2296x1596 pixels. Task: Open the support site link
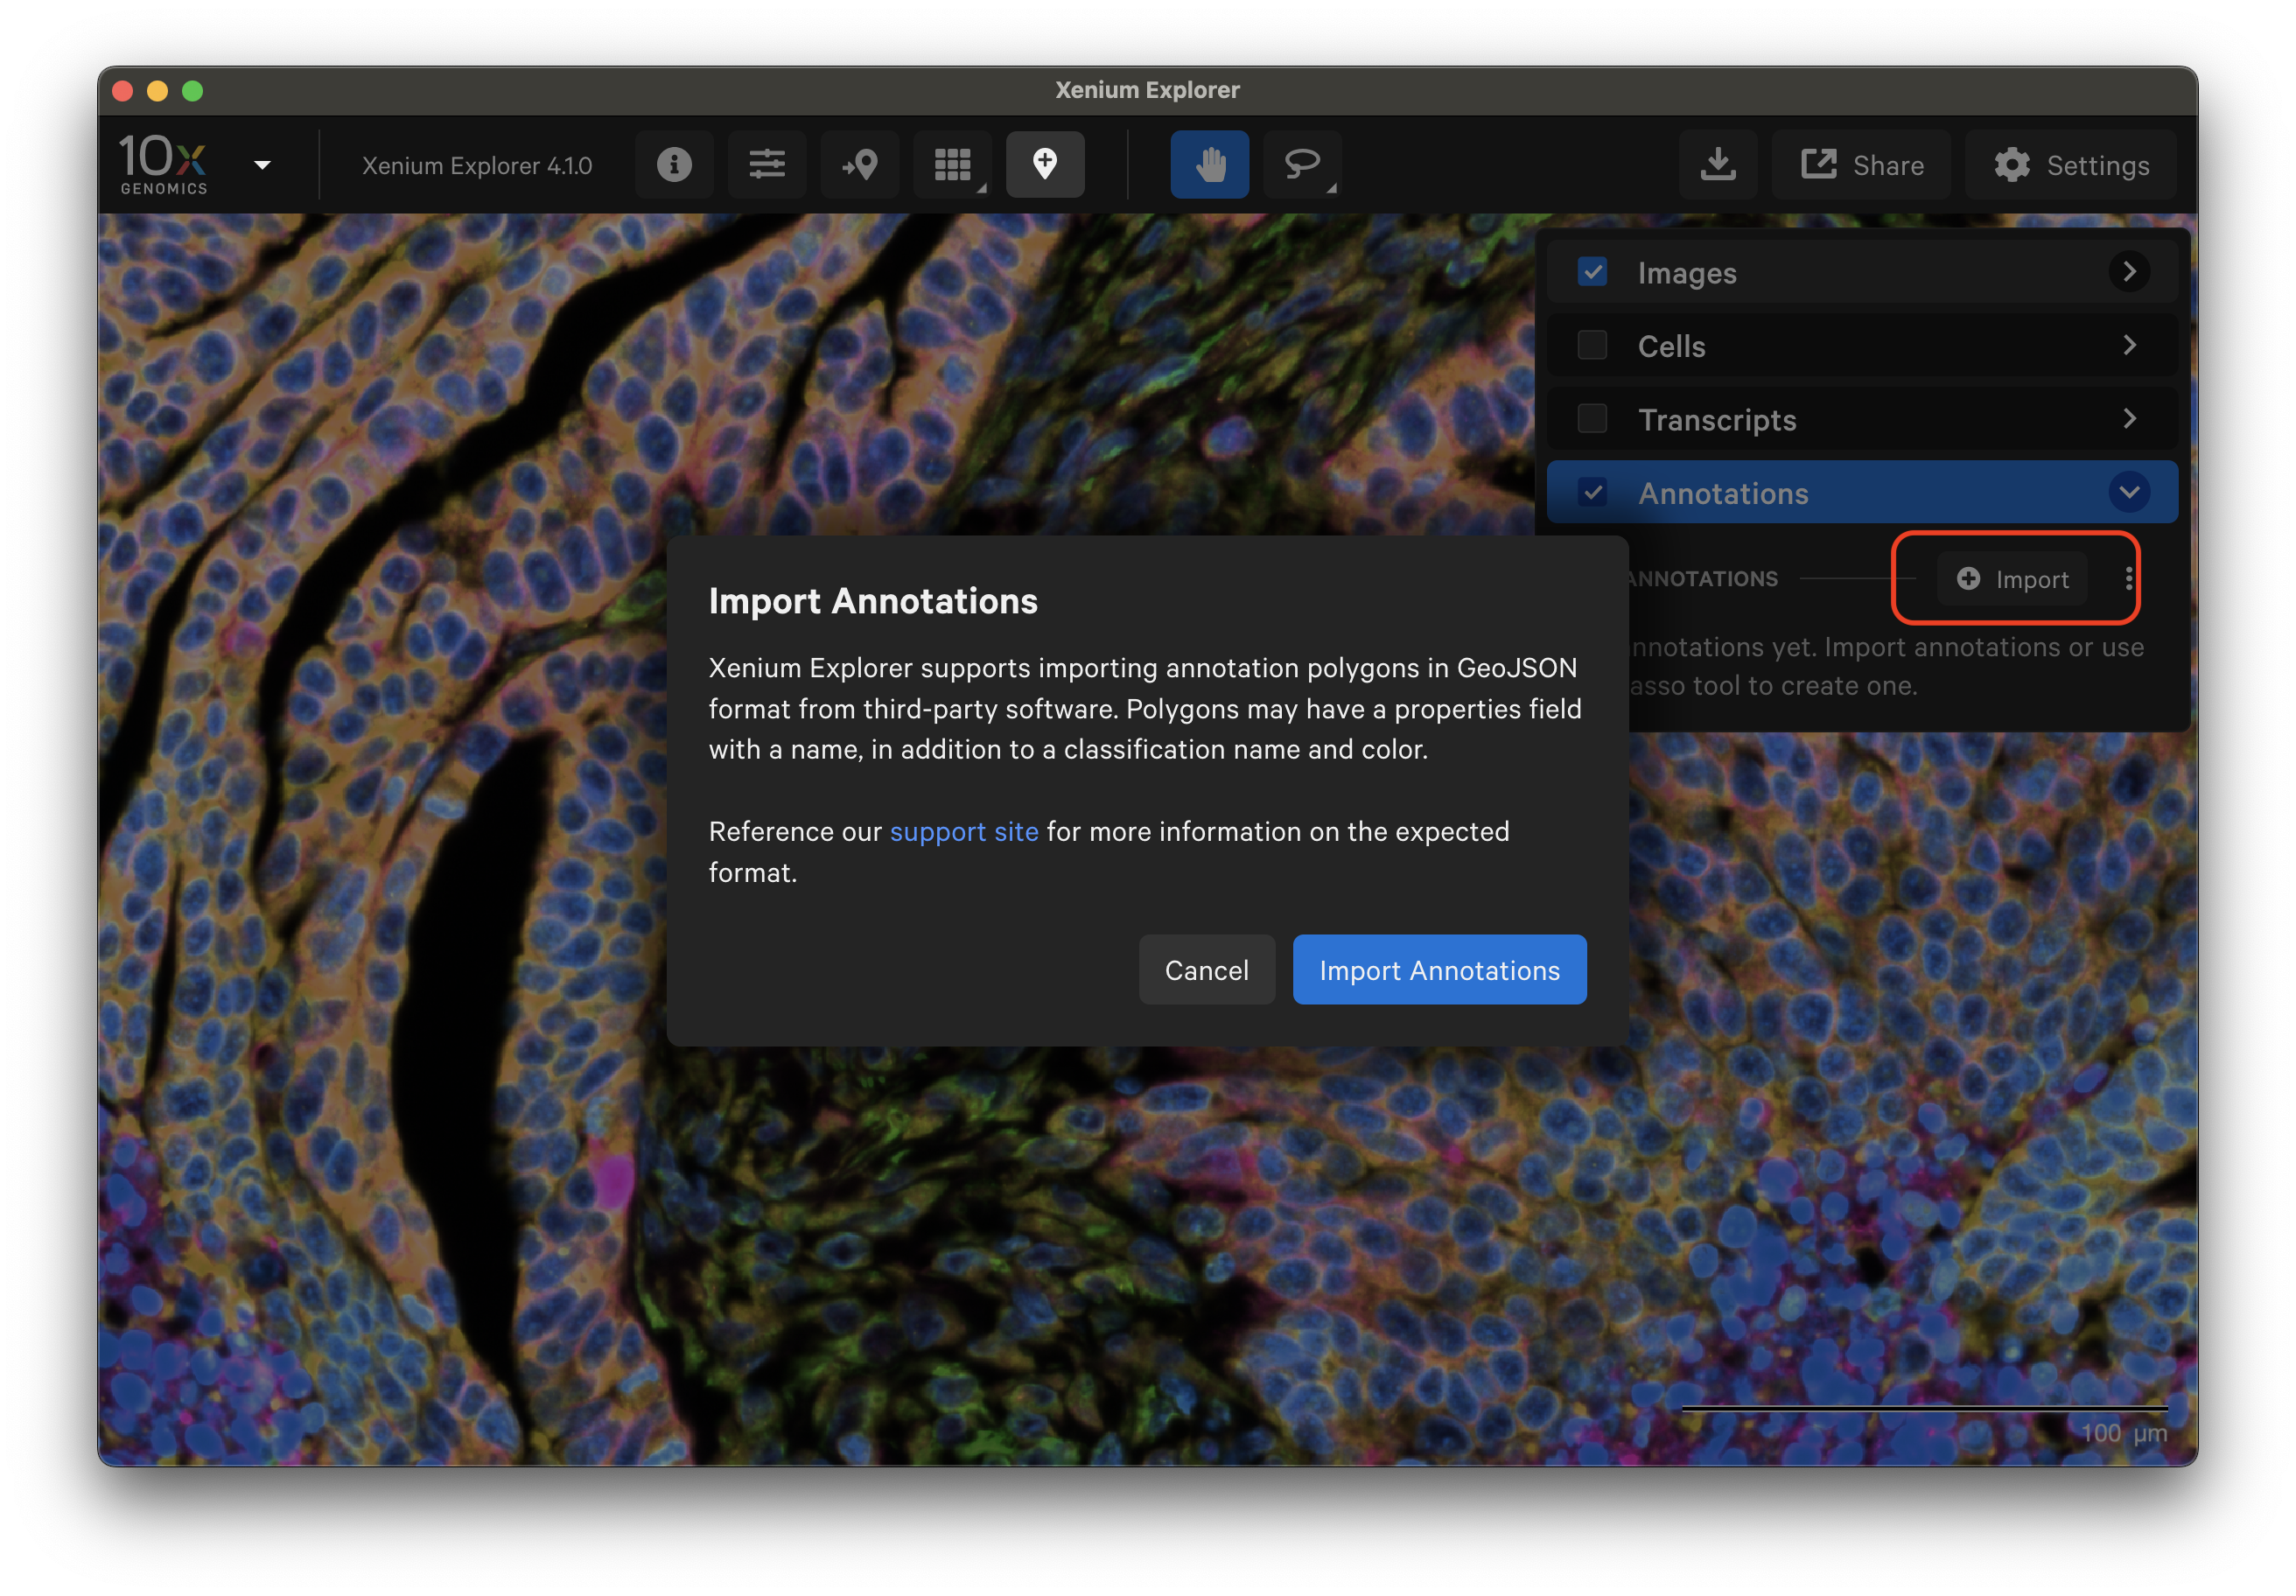pos(964,832)
